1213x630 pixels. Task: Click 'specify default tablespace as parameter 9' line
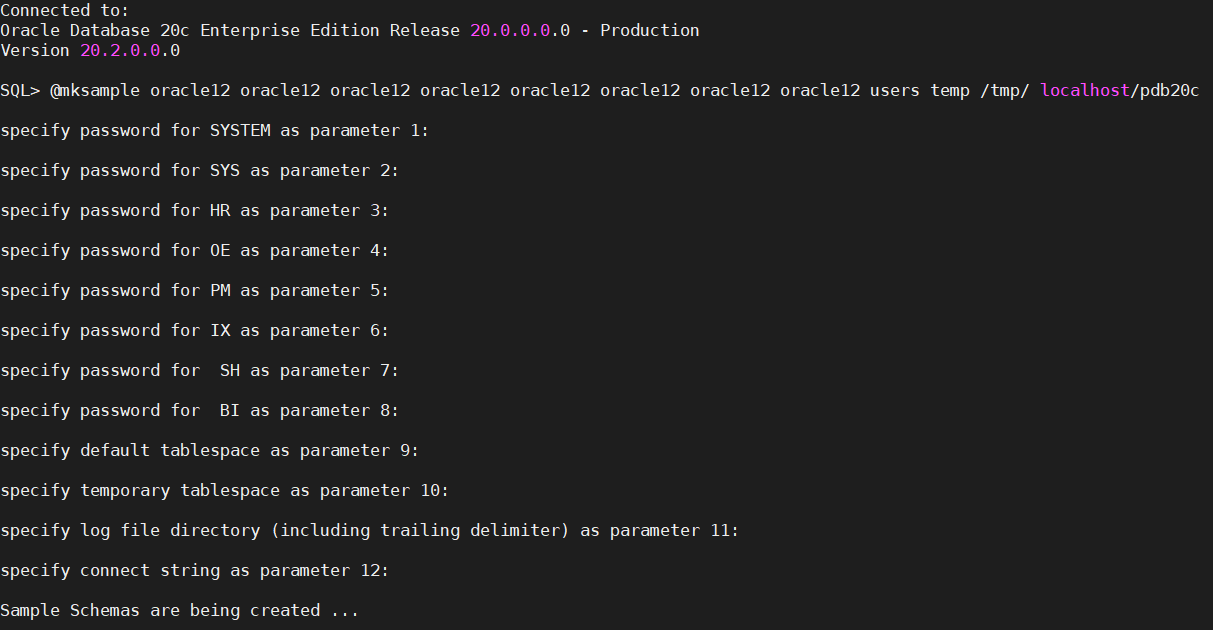pyautogui.click(x=210, y=451)
